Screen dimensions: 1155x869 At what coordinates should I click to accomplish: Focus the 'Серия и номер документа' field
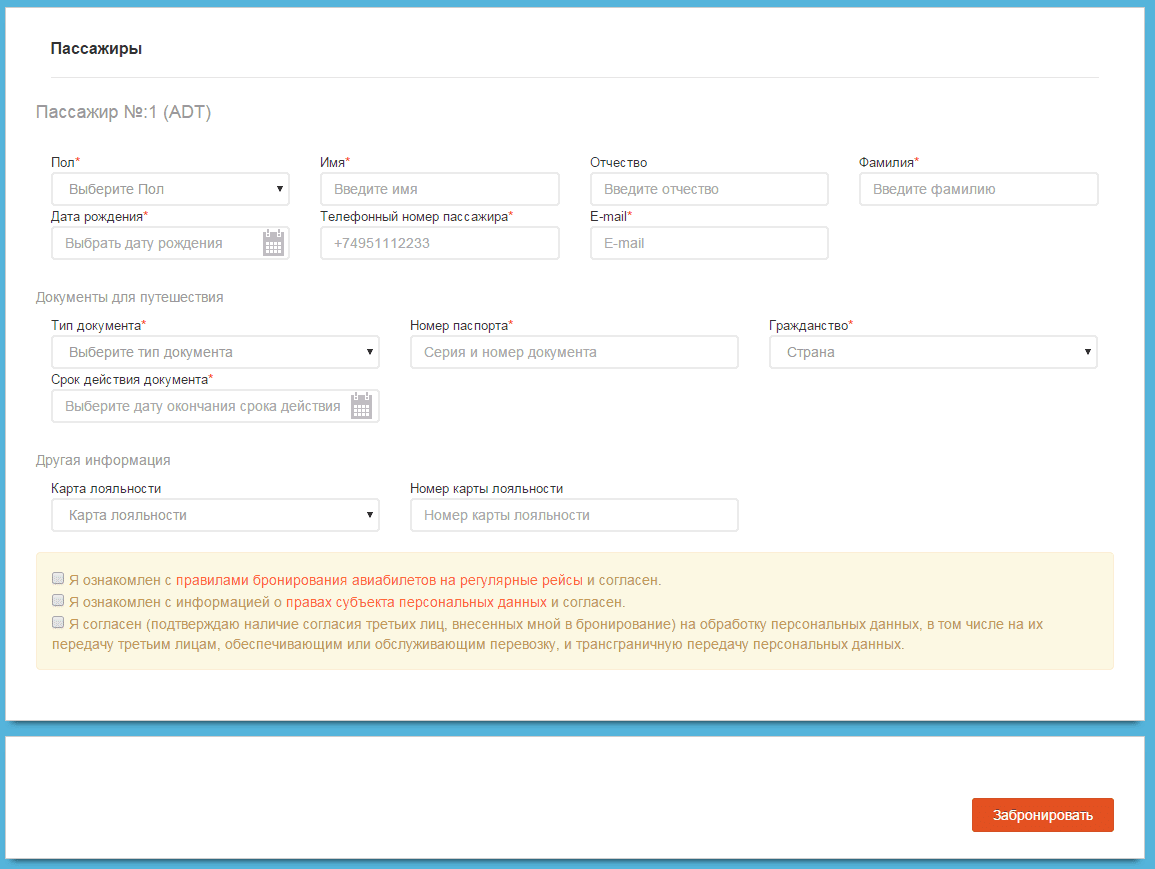click(x=574, y=352)
